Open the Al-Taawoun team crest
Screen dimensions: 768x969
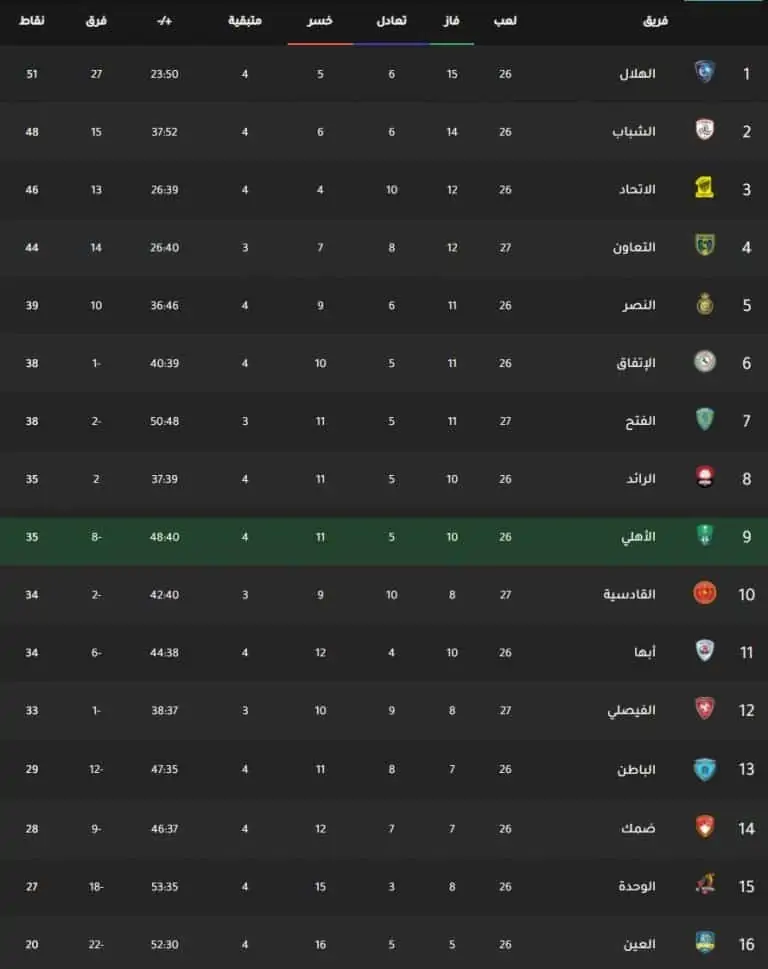704,245
